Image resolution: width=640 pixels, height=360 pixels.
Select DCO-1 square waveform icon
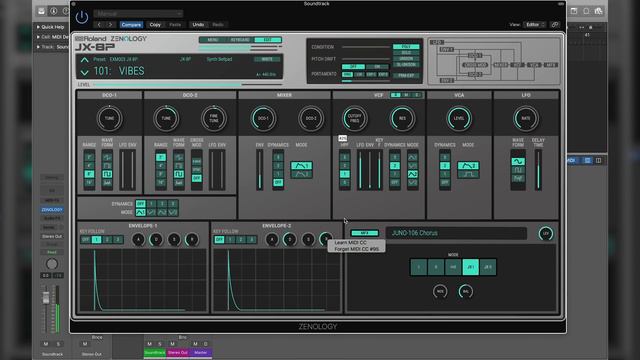107,174
